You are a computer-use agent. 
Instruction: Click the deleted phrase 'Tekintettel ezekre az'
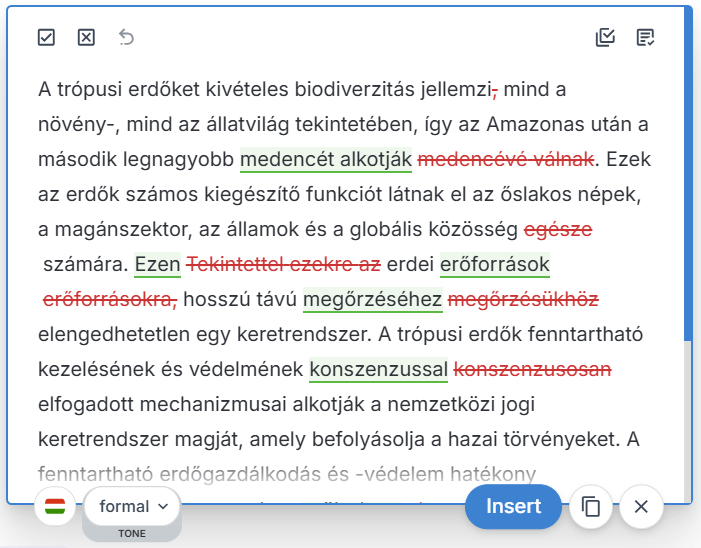click(x=284, y=265)
